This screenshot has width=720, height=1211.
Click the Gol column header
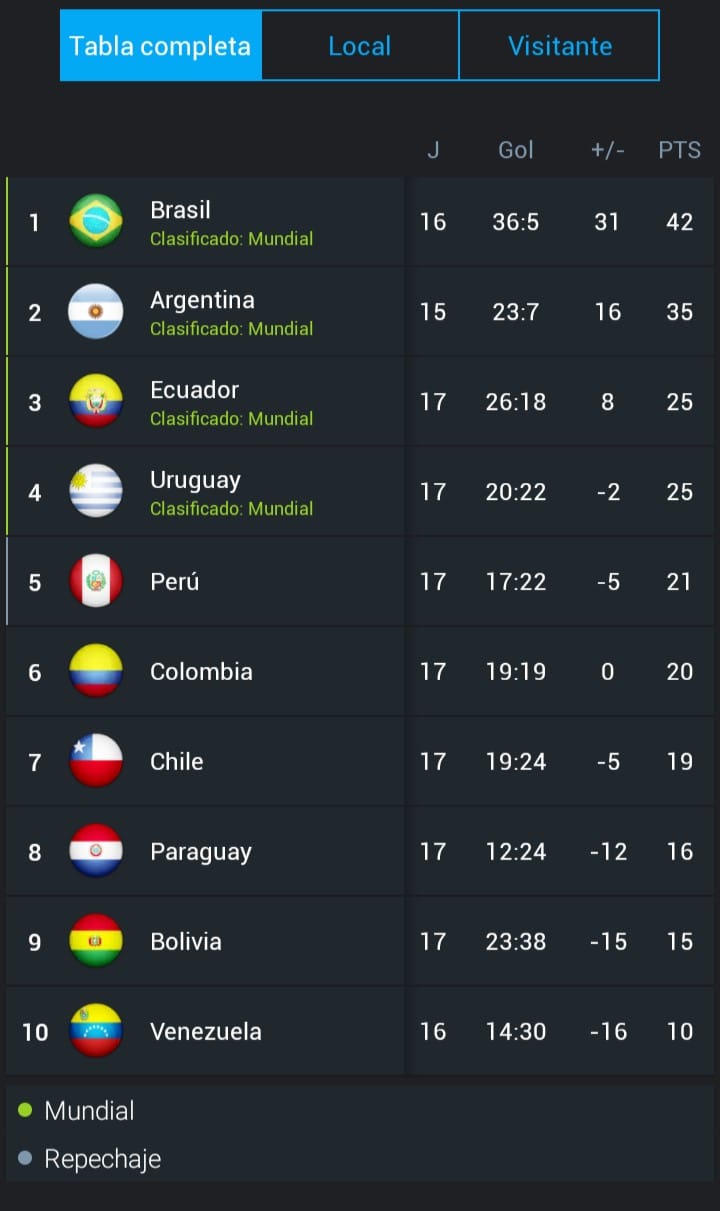(x=516, y=150)
